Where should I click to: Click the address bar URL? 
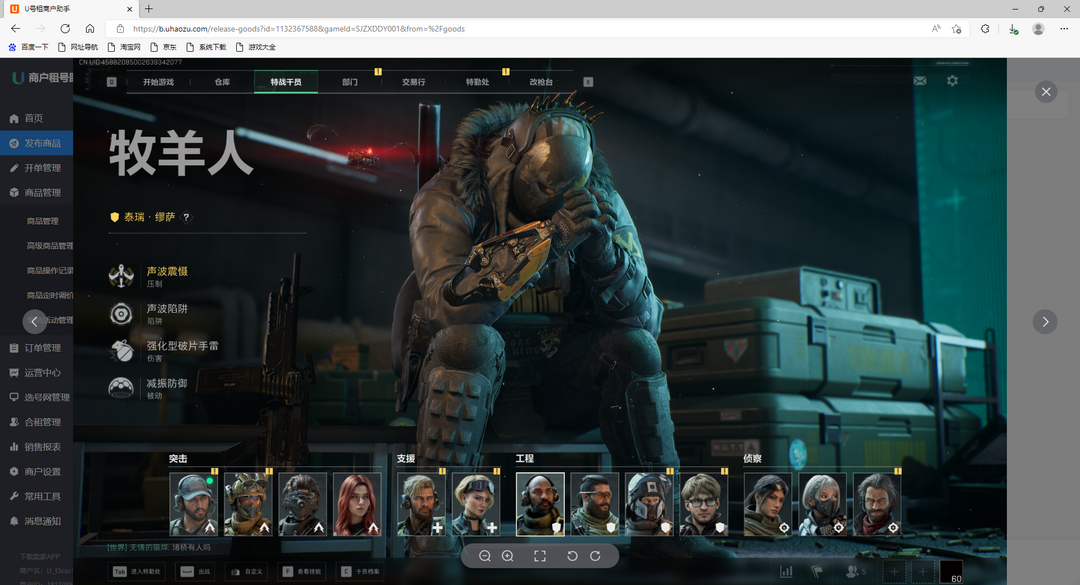point(298,29)
